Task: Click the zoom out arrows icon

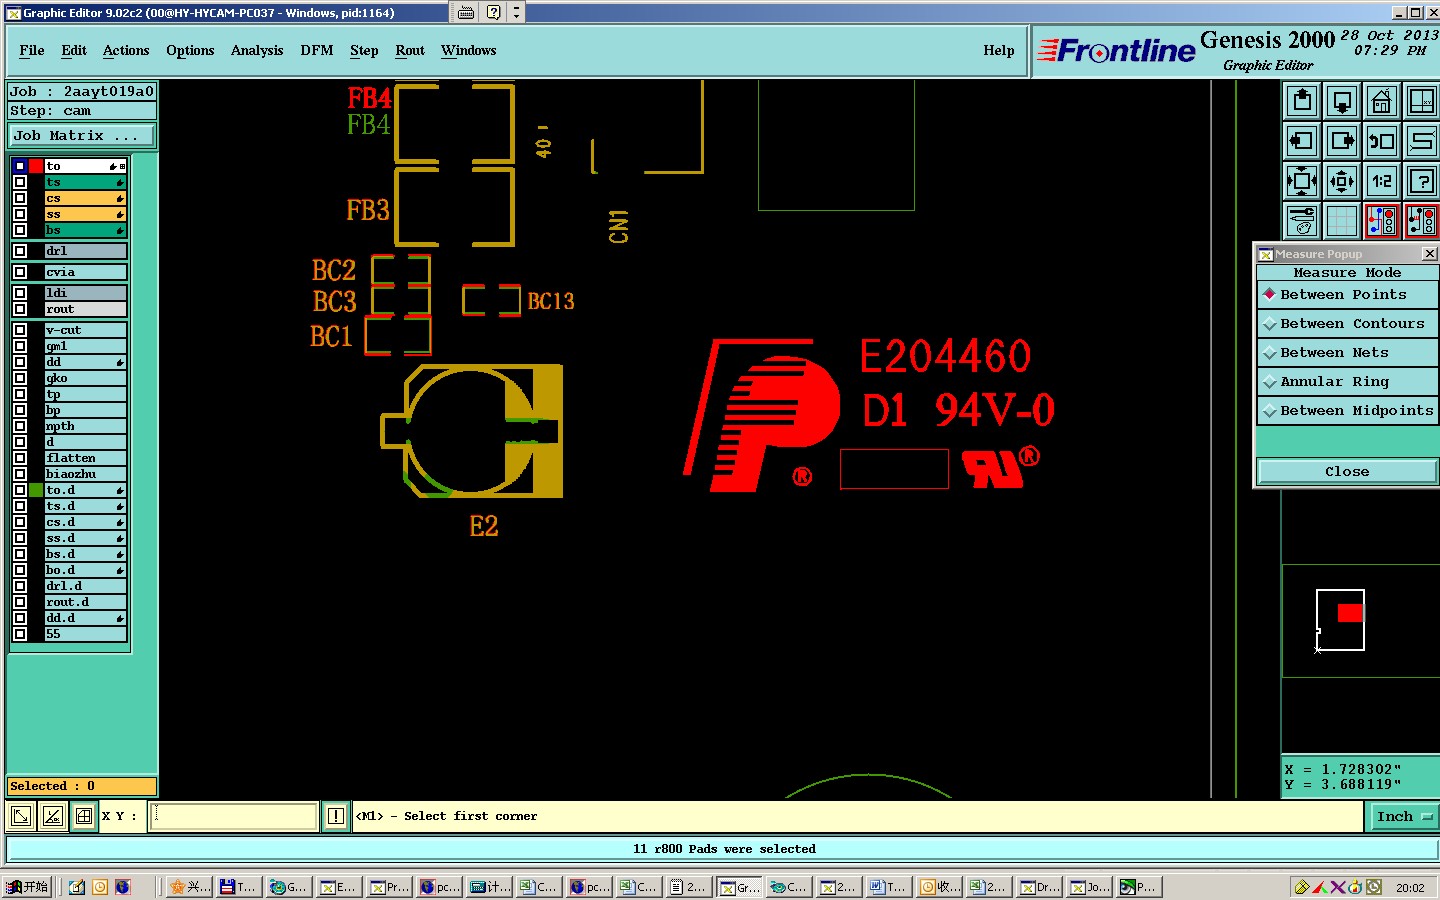Action: coord(1342,181)
